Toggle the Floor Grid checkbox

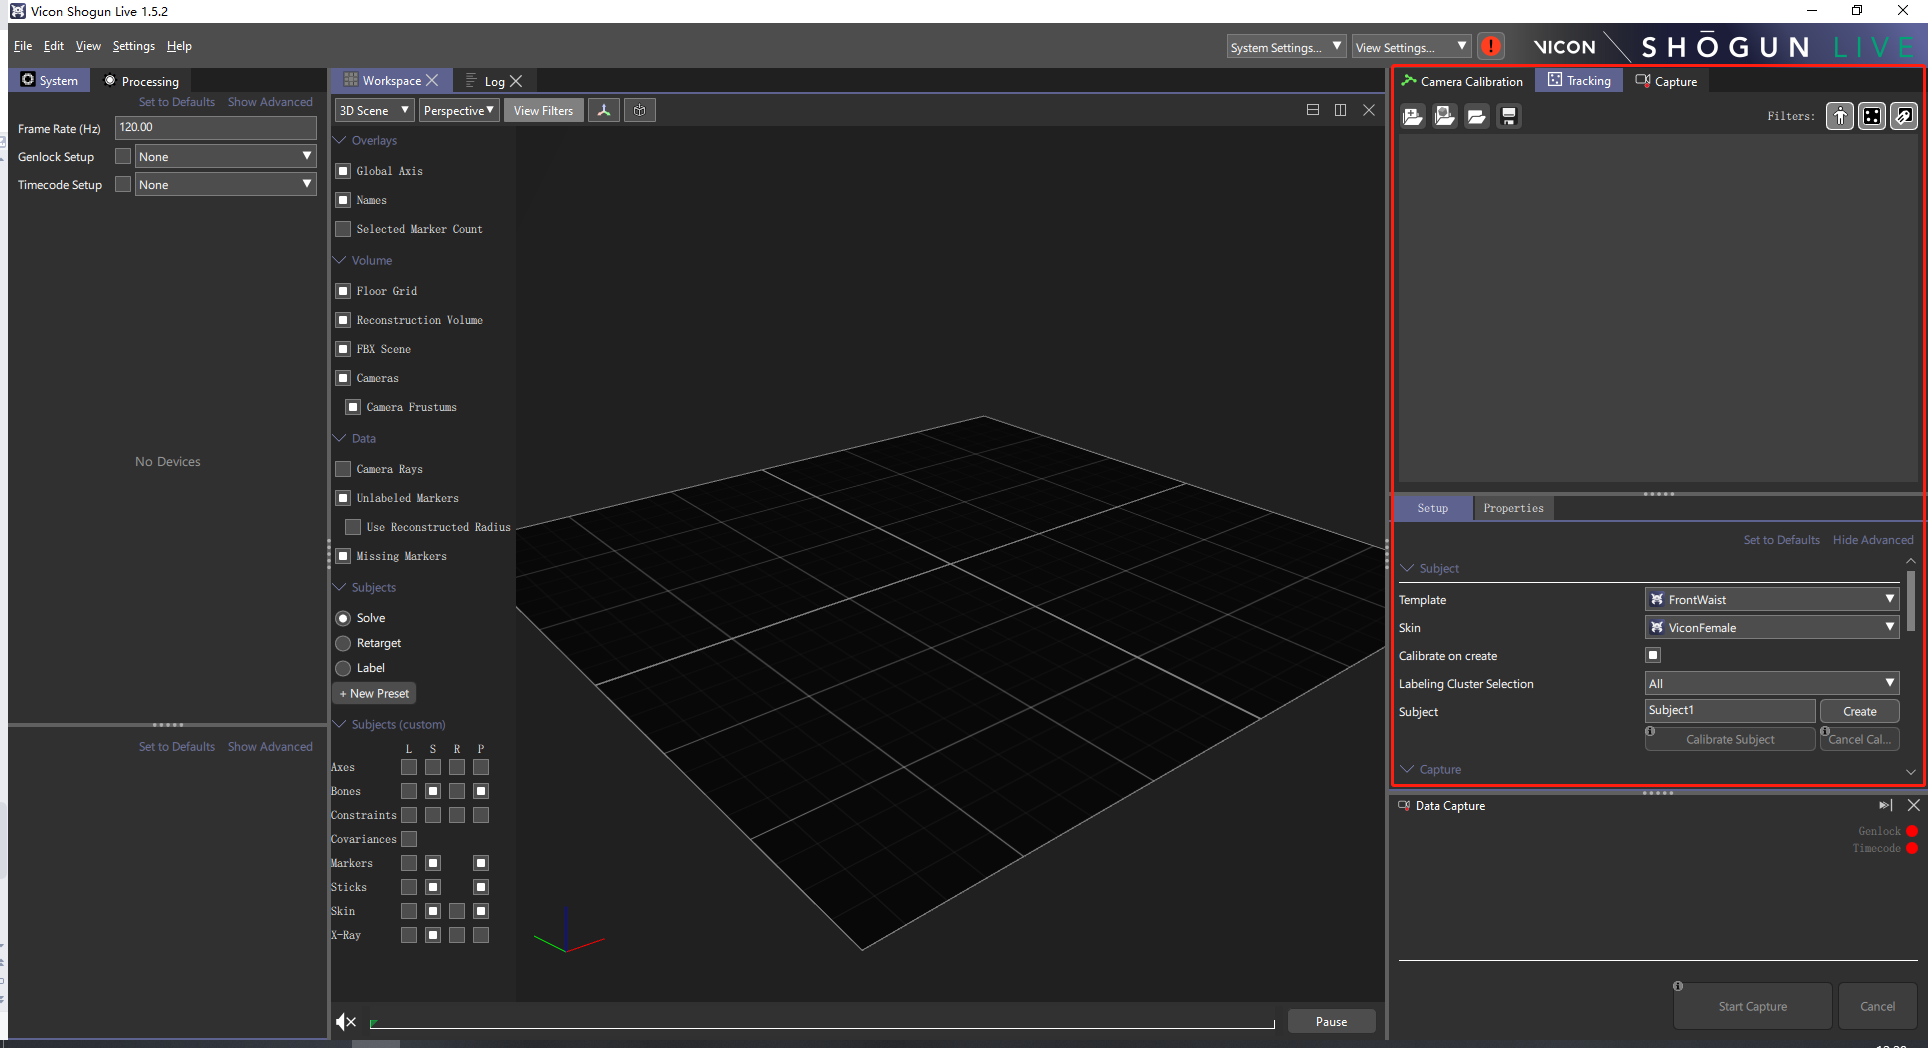pos(343,291)
